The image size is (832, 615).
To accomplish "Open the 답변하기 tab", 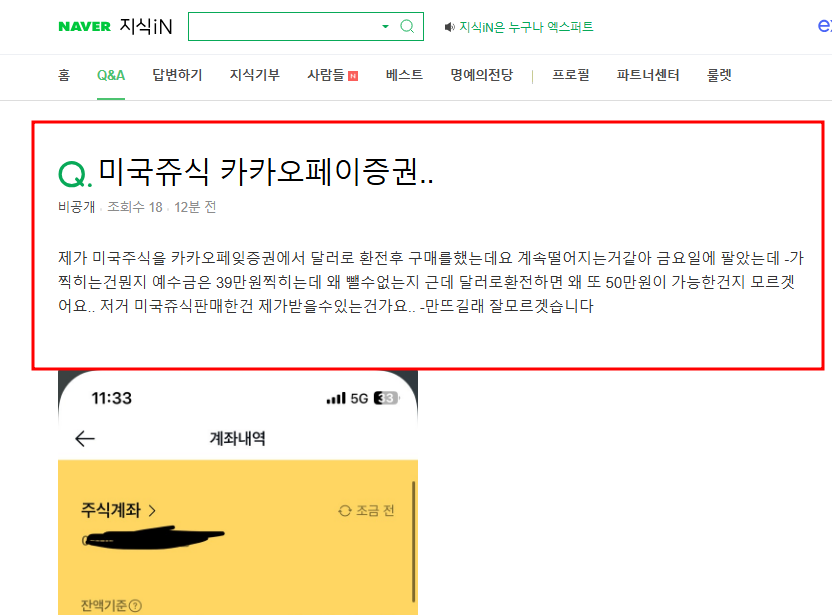I will [177, 75].
